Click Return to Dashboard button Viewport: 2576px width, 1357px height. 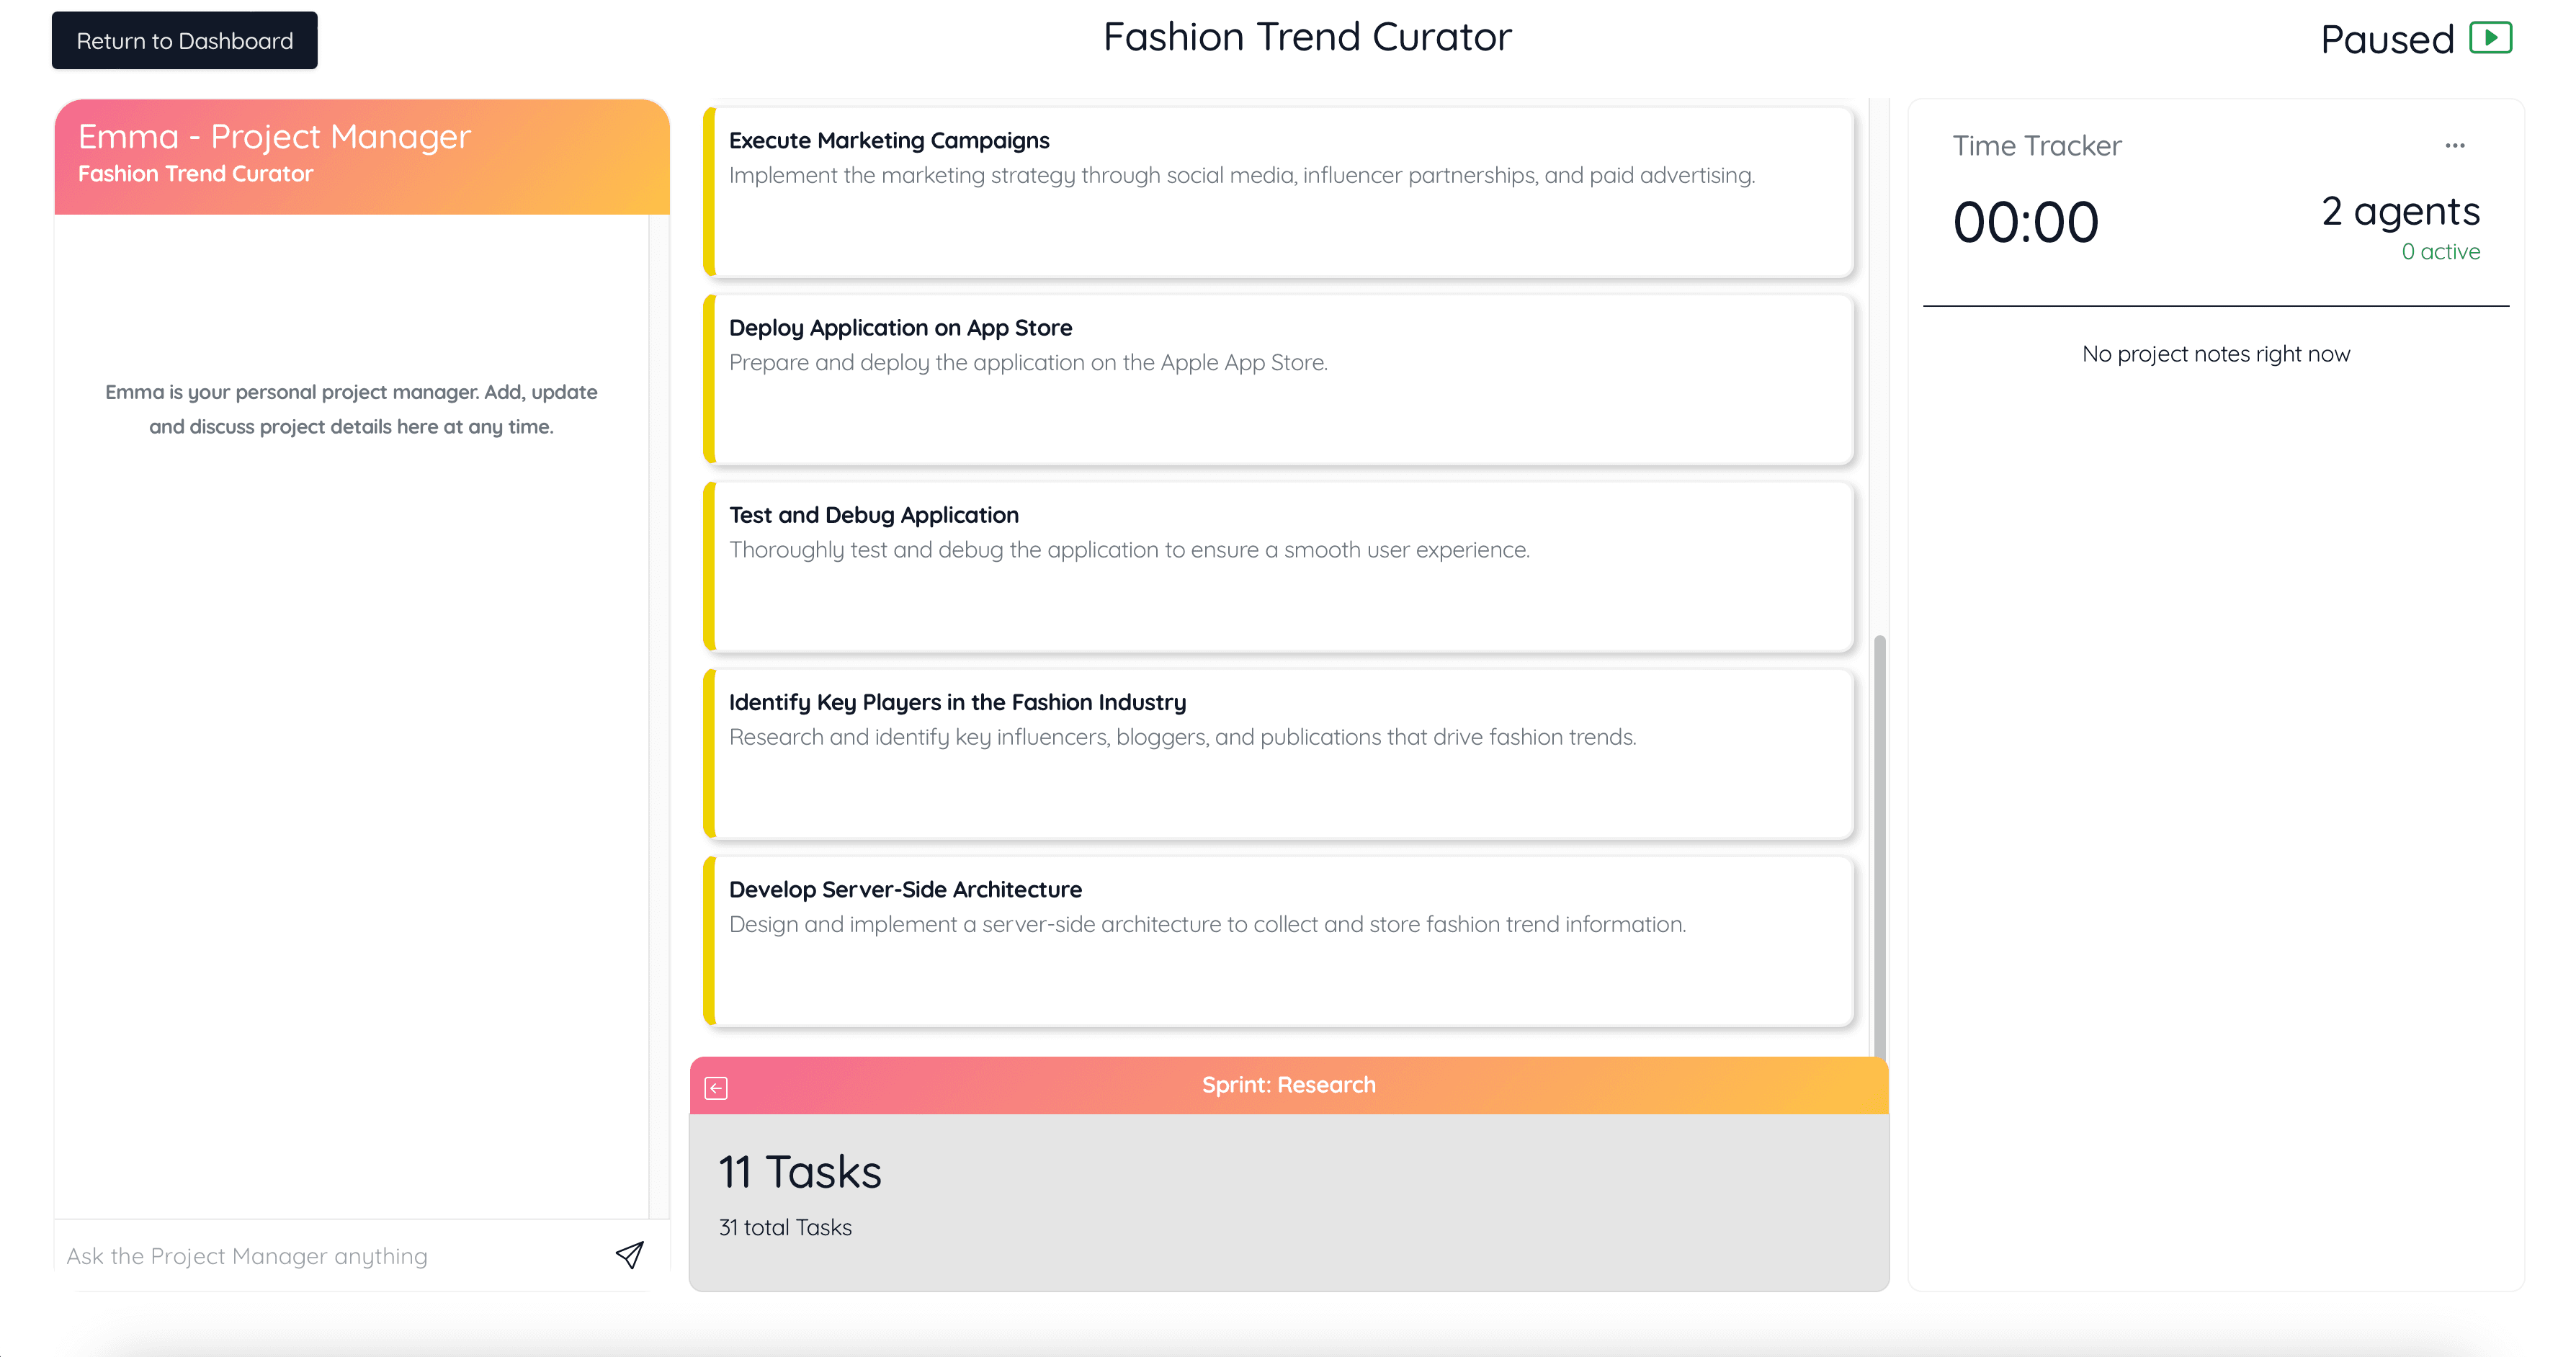[x=185, y=41]
